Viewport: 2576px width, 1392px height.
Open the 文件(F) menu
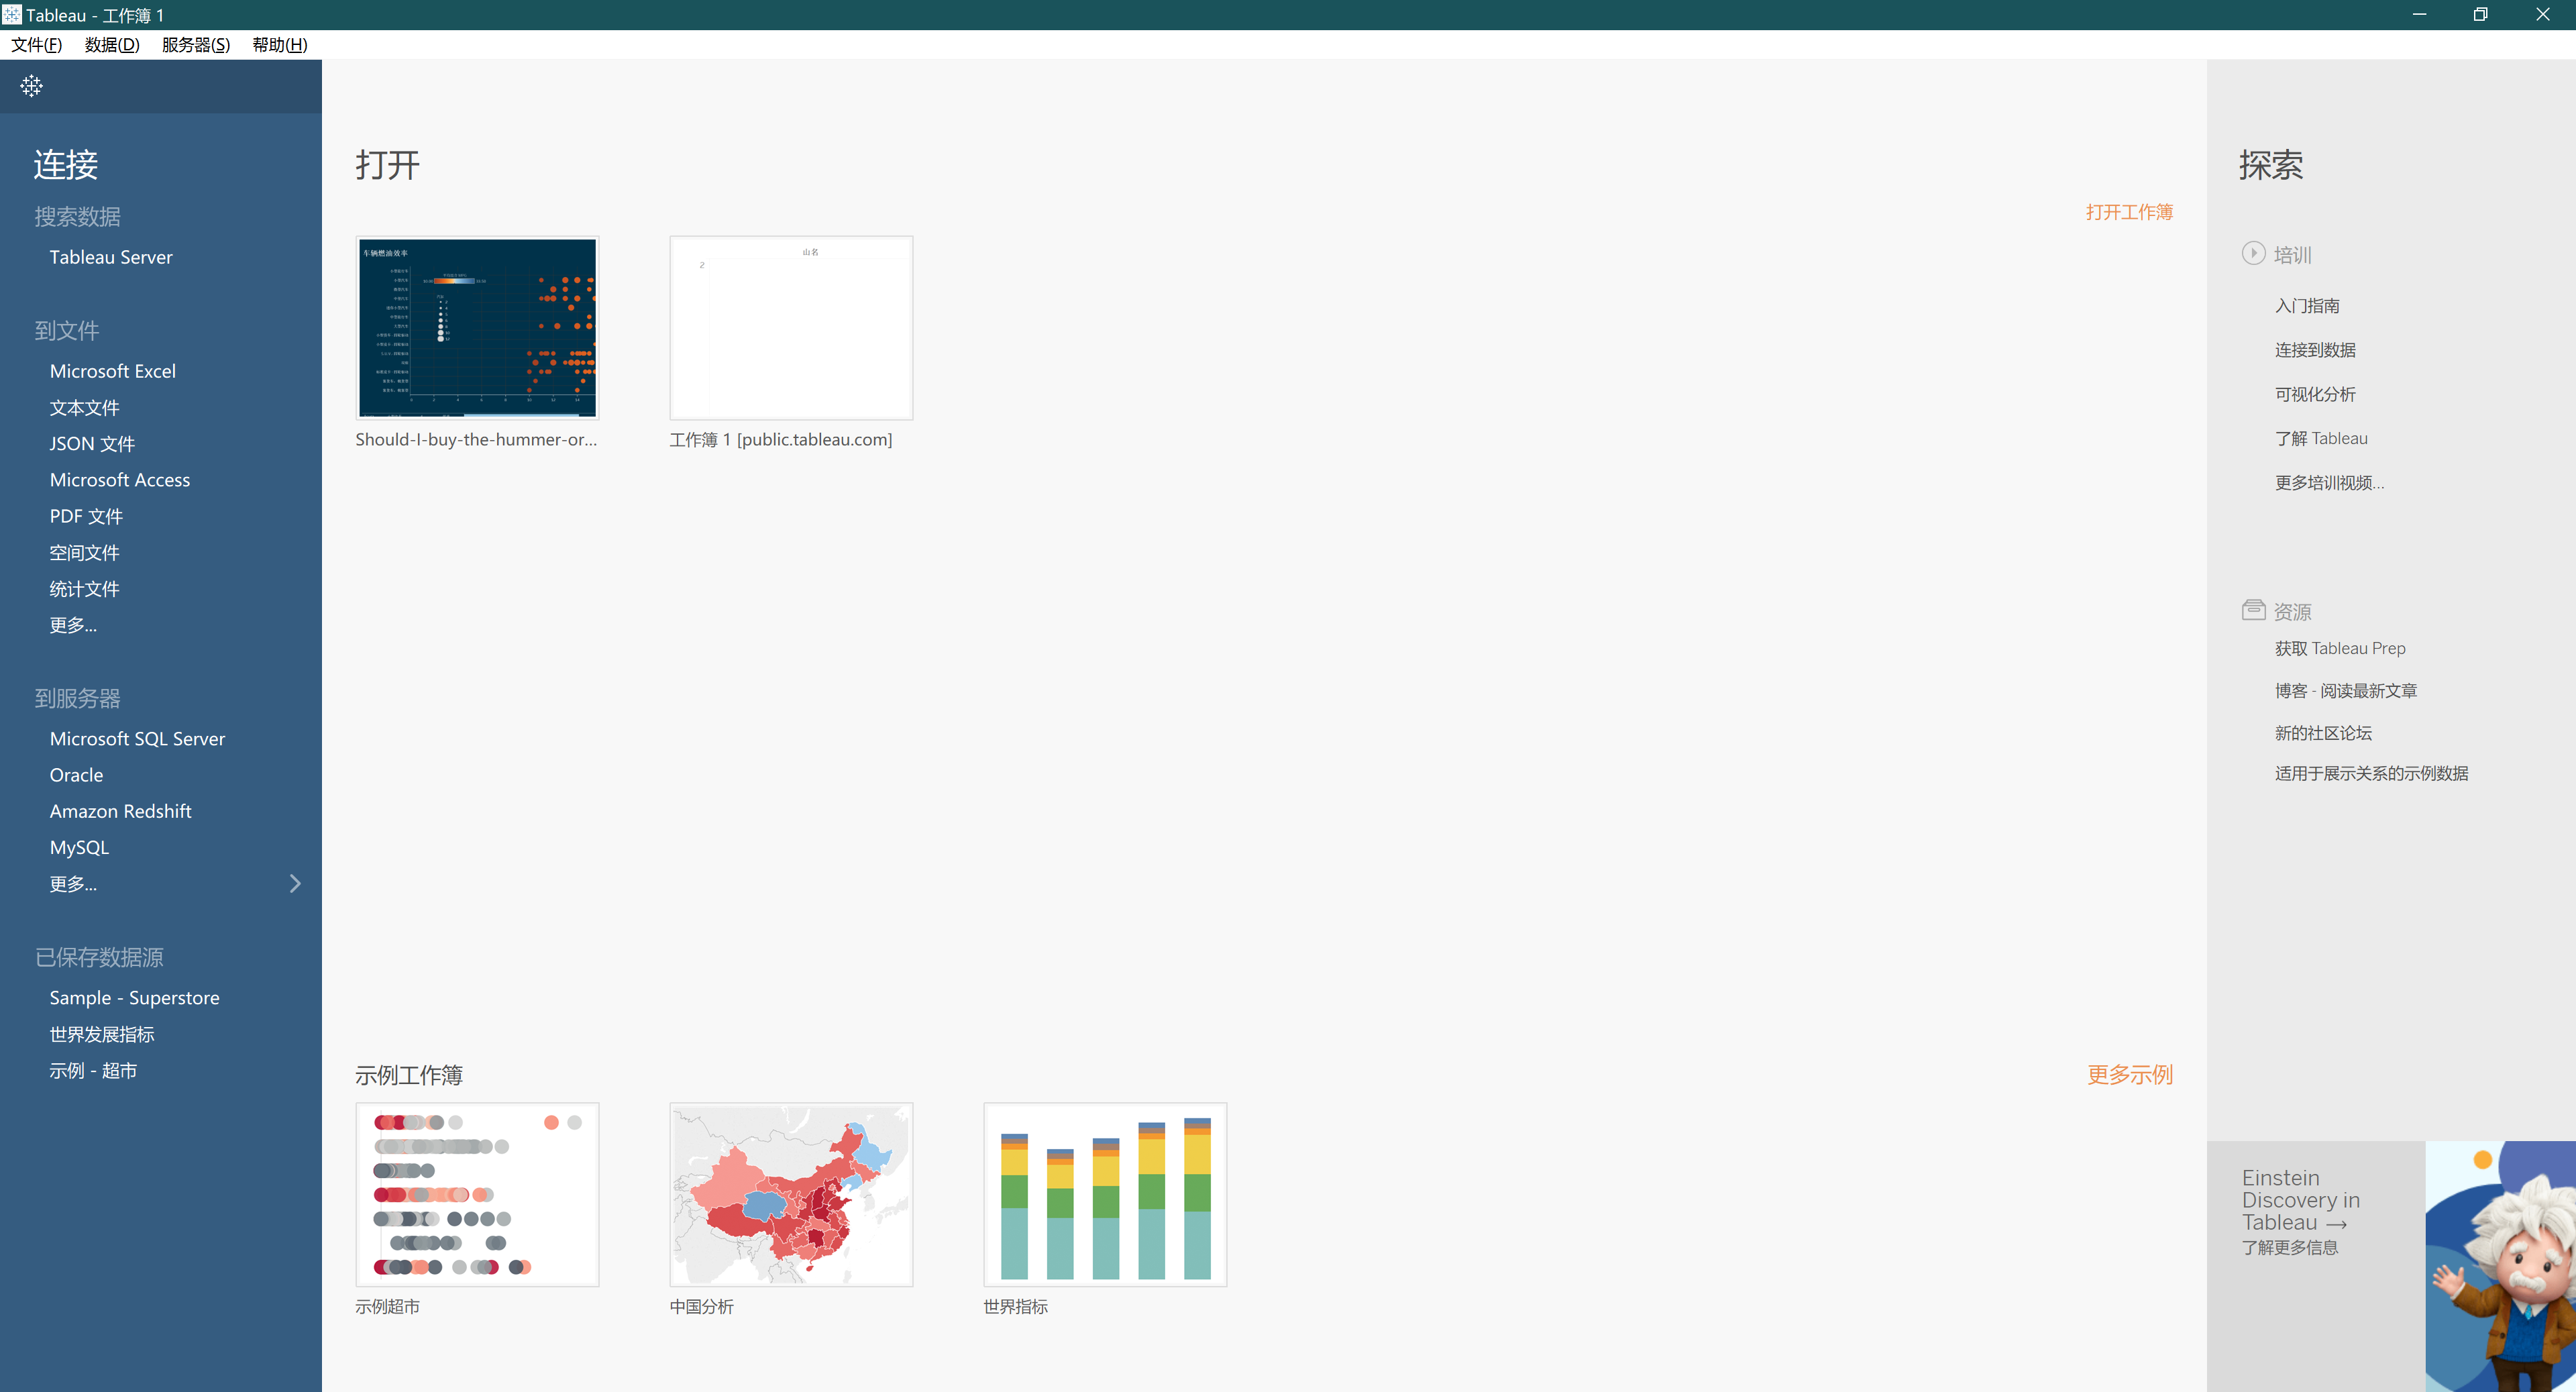pos(36,45)
